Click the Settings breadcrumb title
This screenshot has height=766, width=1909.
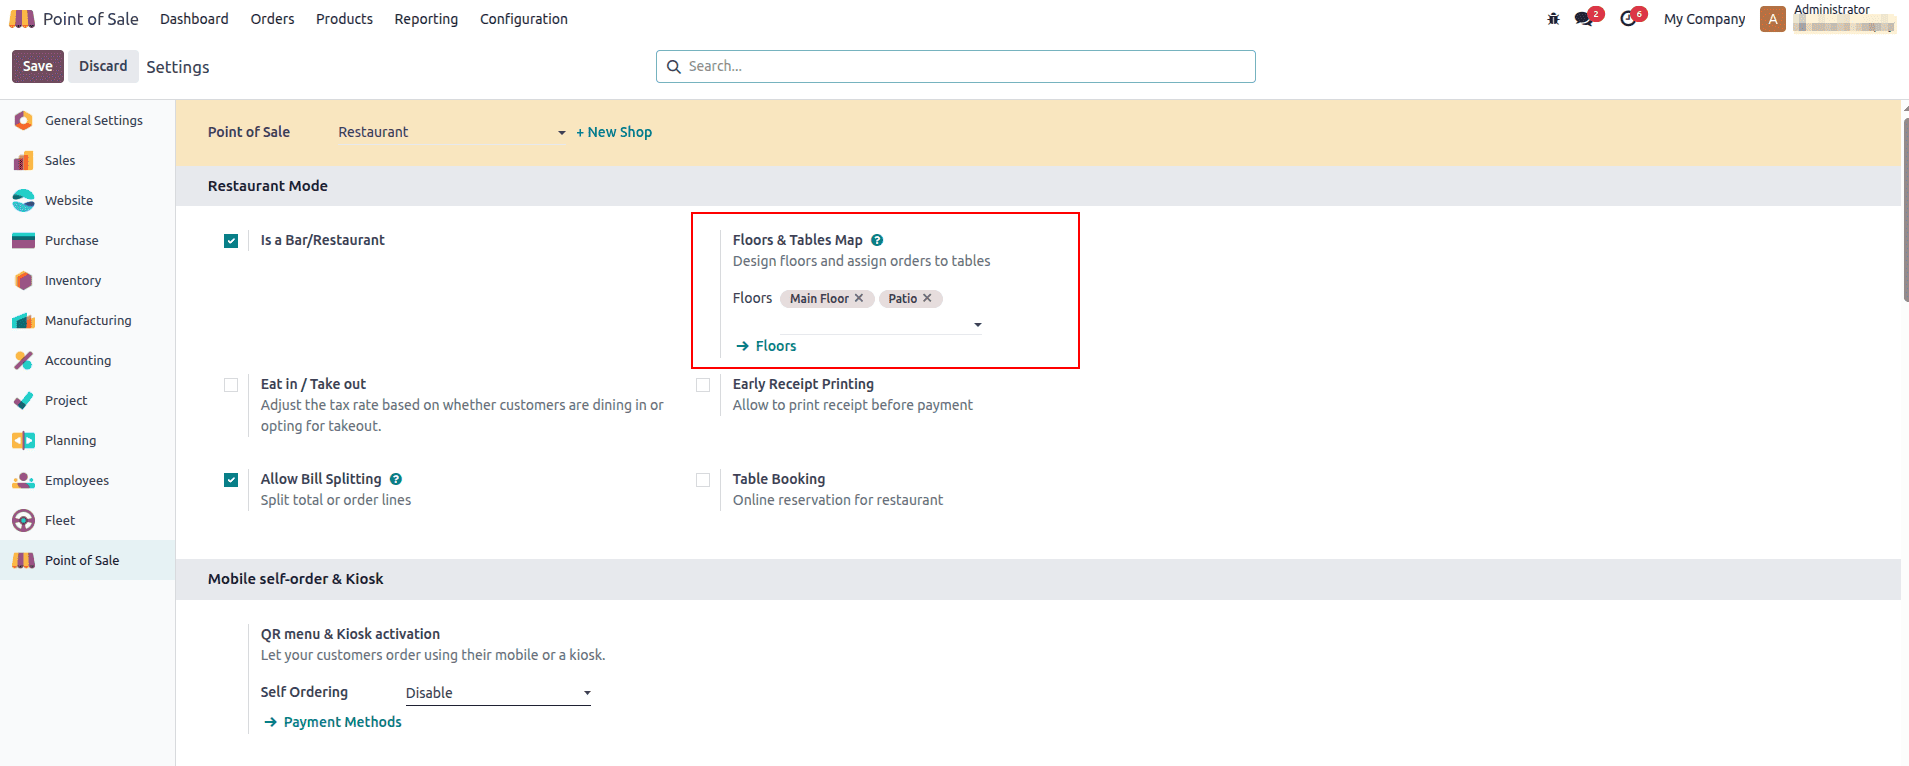[178, 67]
